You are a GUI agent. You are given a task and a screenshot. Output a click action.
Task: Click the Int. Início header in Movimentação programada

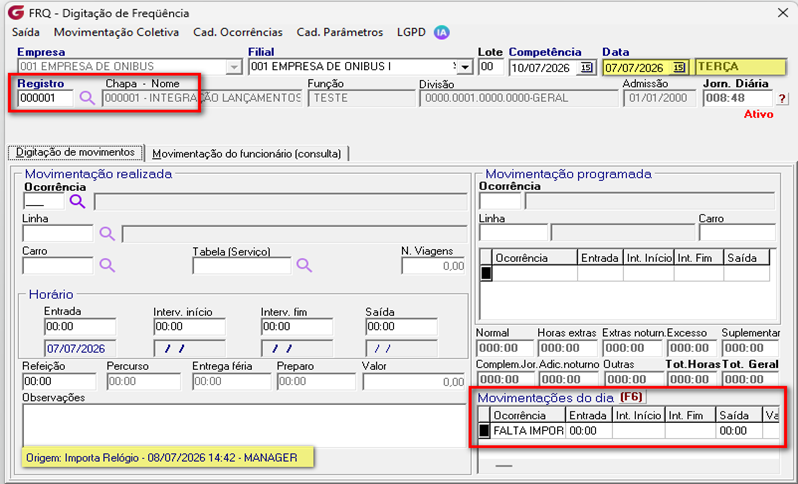[x=649, y=258]
